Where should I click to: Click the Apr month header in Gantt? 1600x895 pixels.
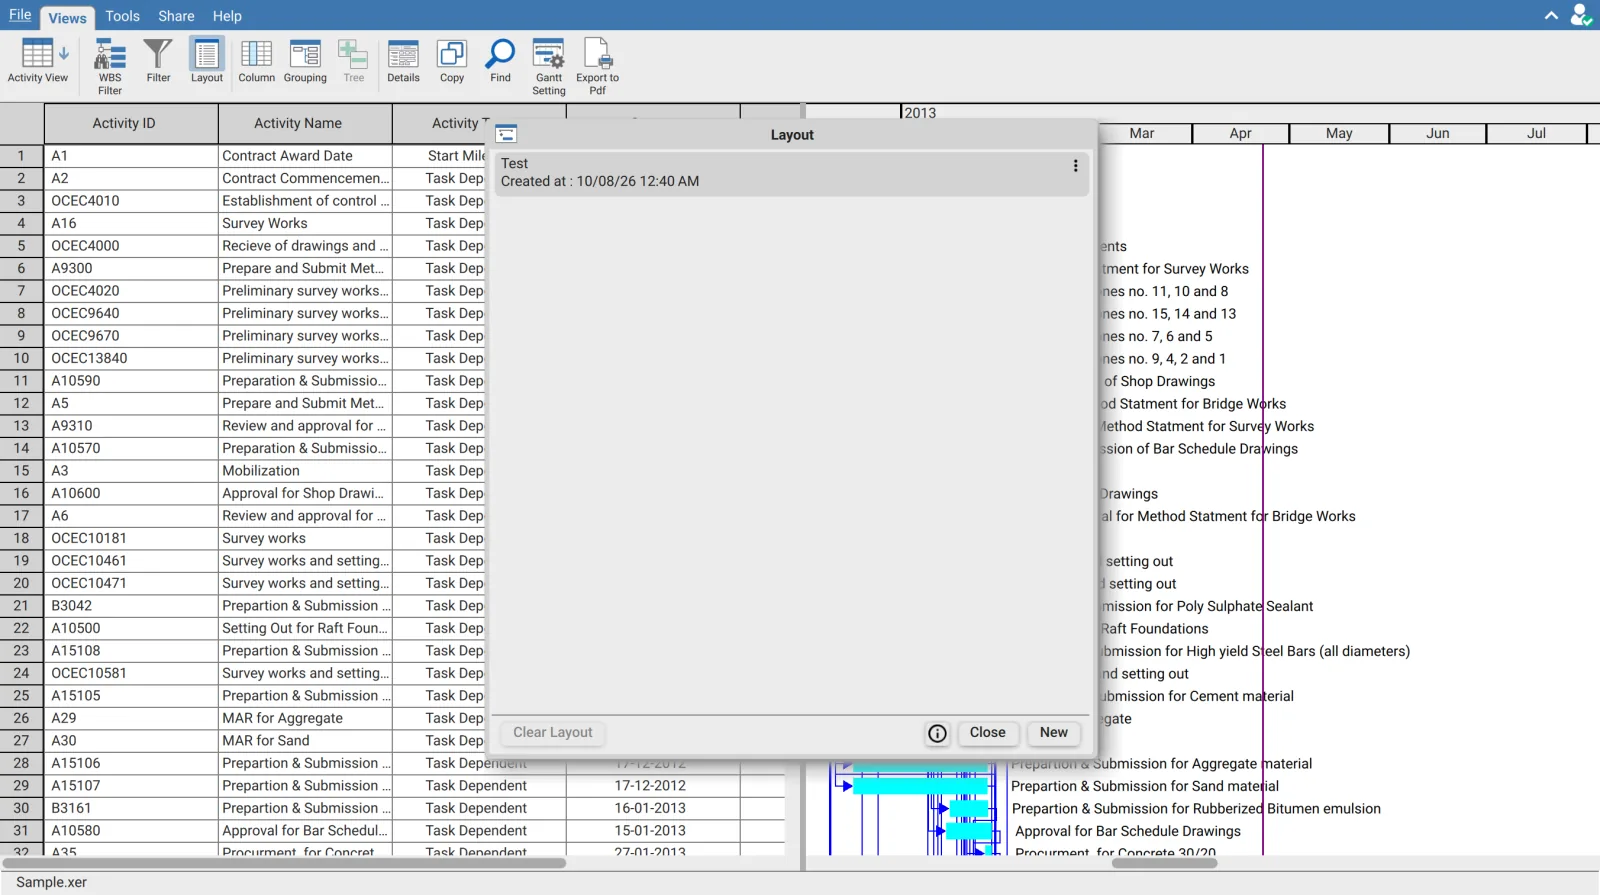[x=1240, y=133]
